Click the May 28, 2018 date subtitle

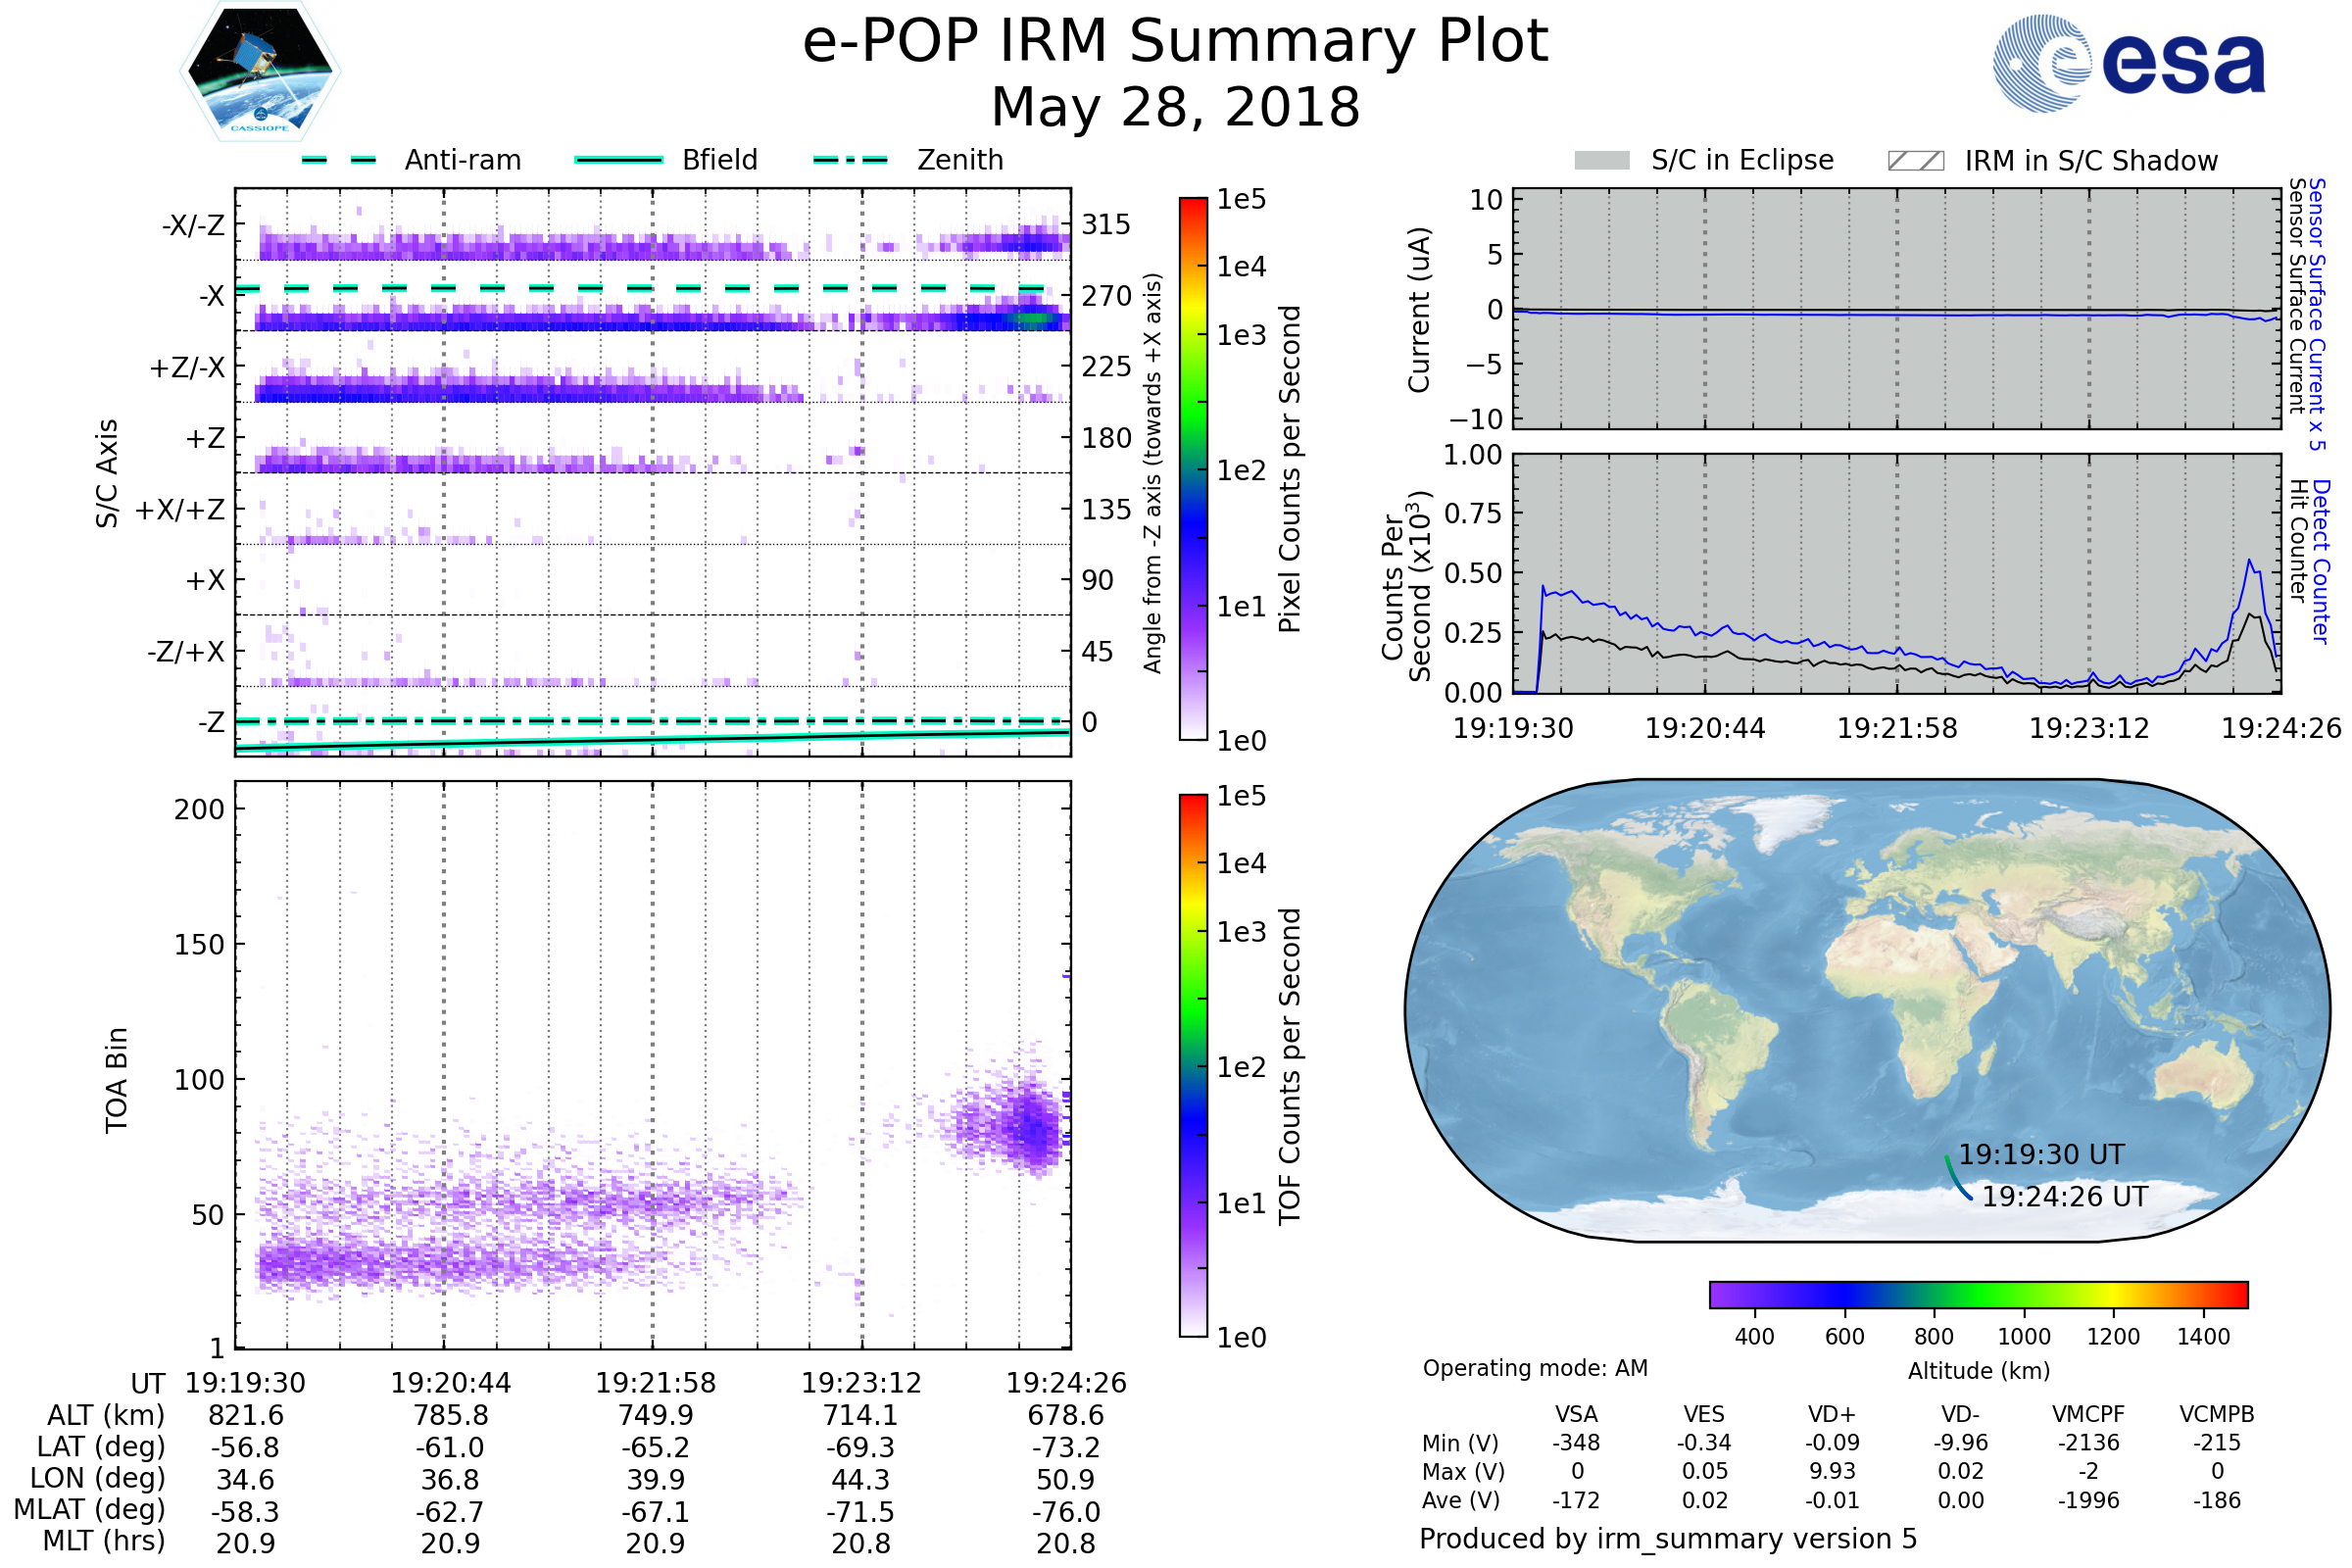tap(1175, 107)
